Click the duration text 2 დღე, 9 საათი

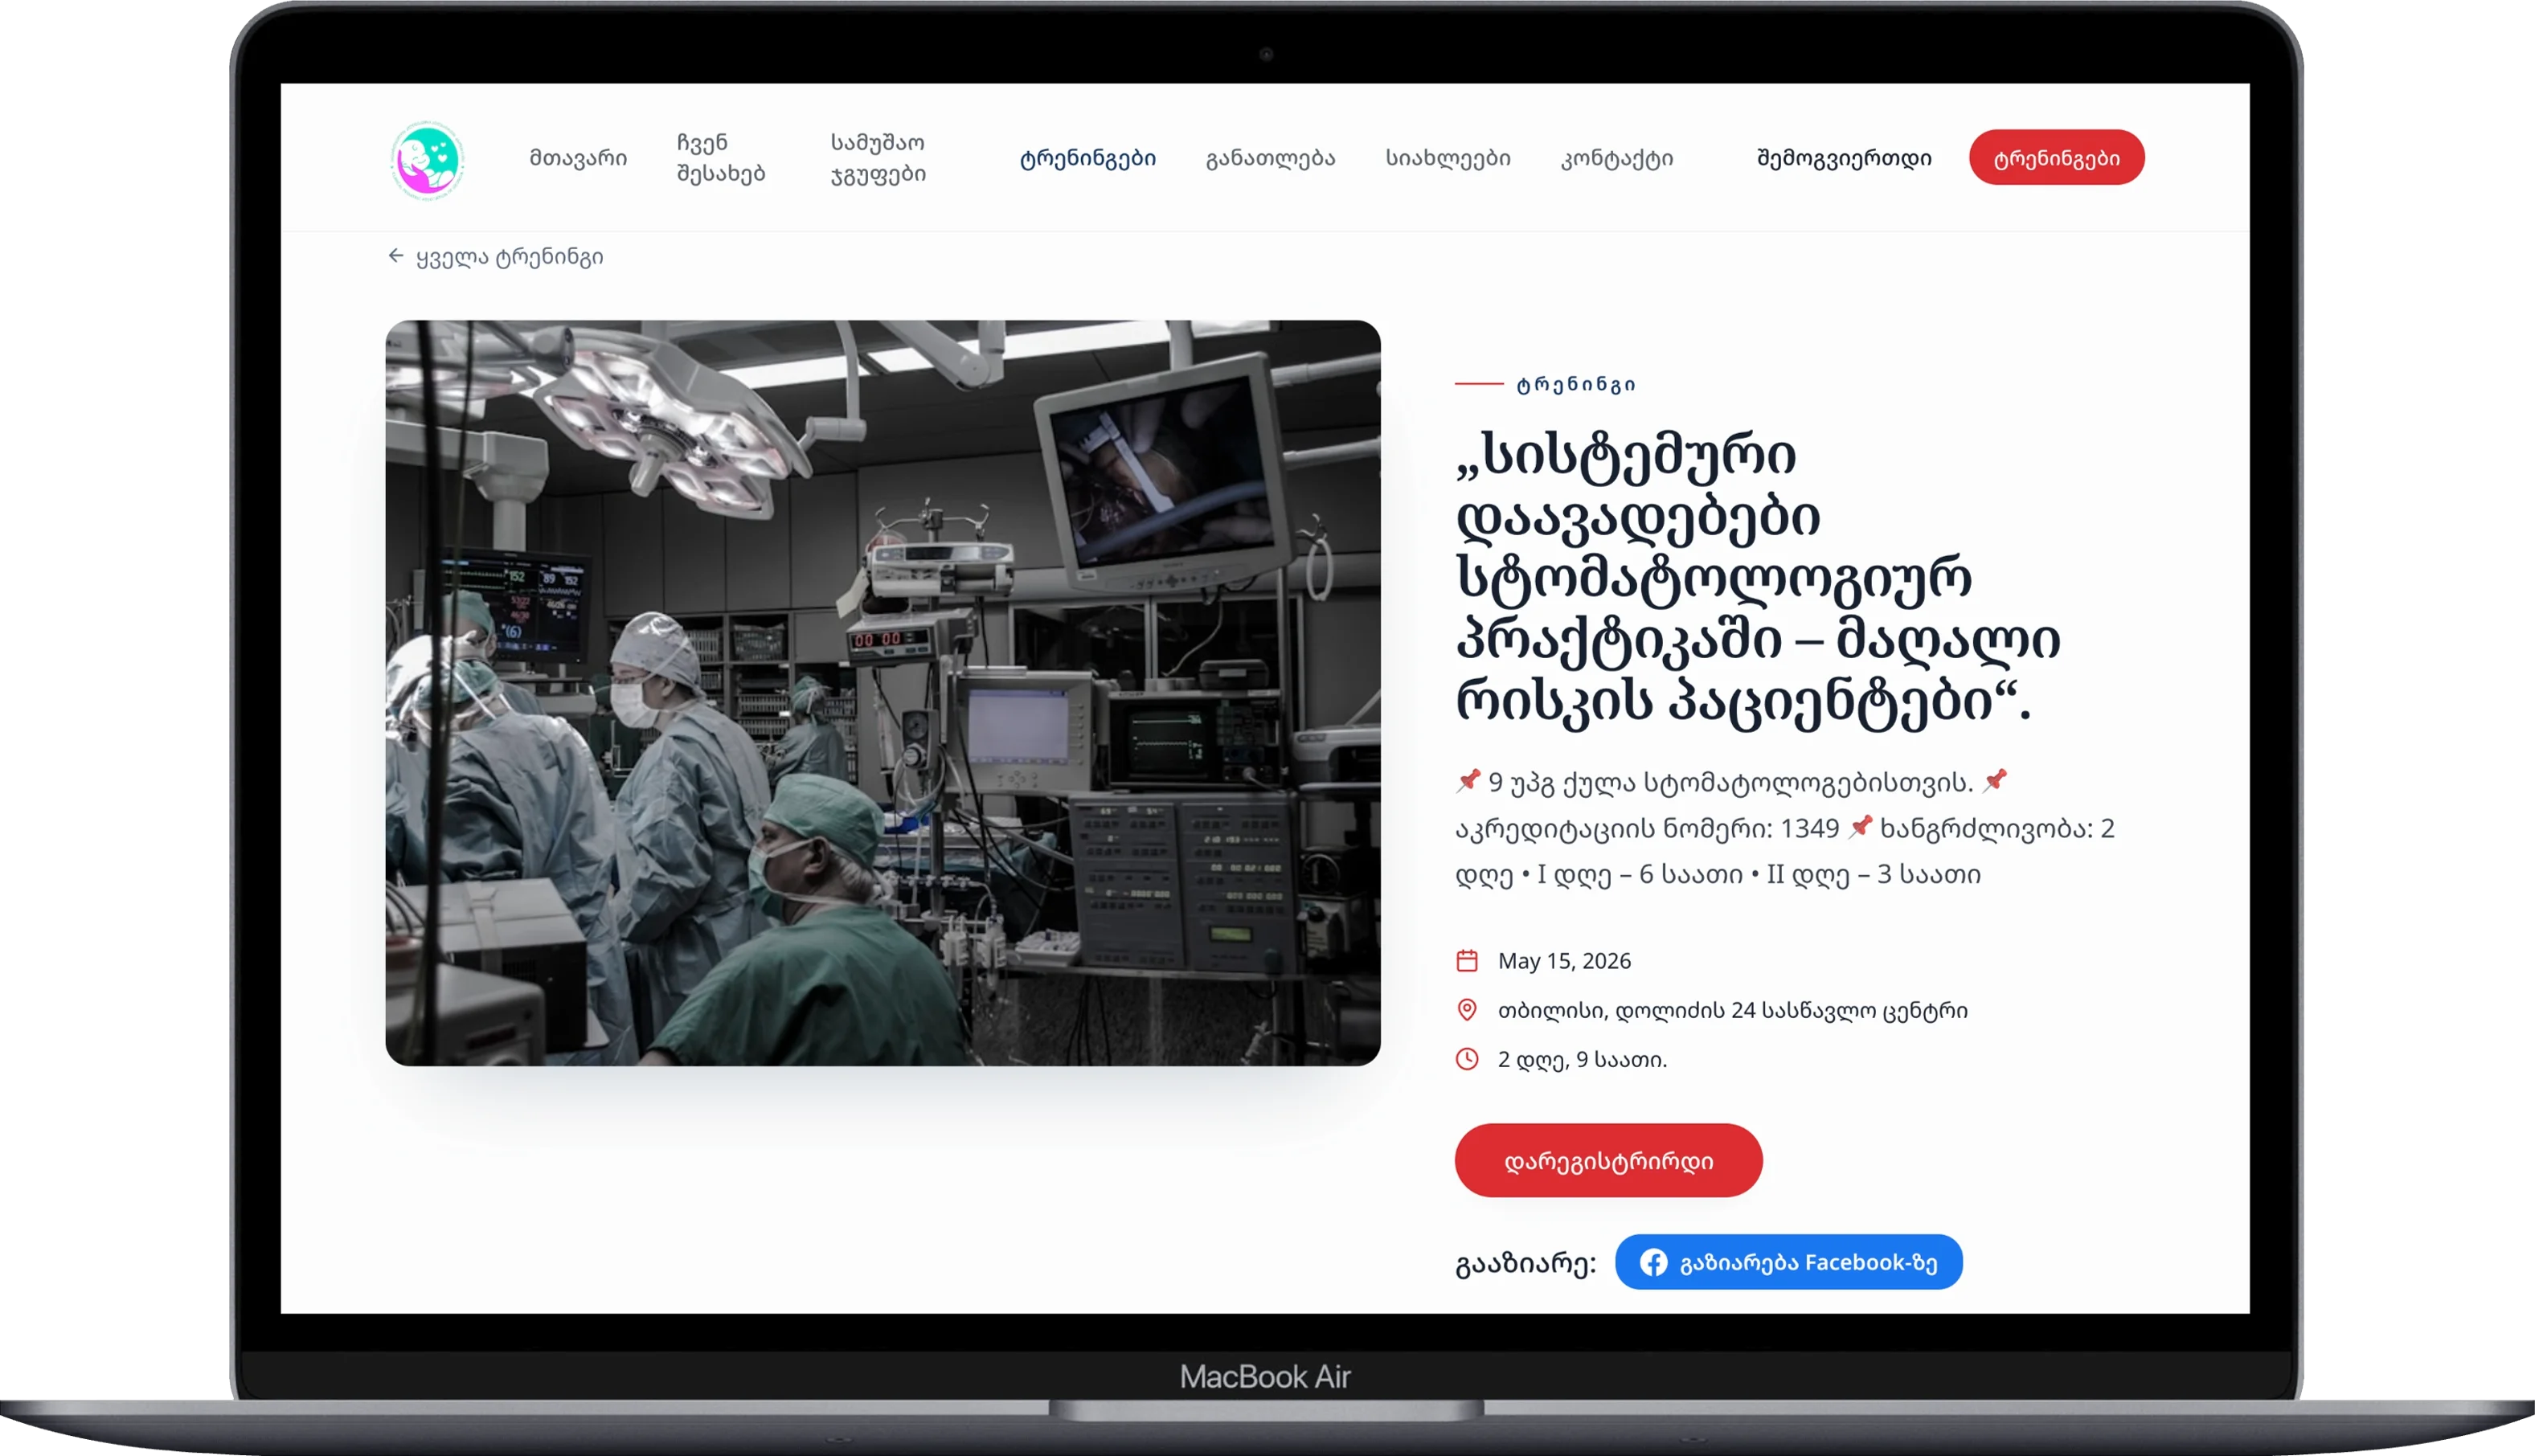(x=1582, y=1059)
